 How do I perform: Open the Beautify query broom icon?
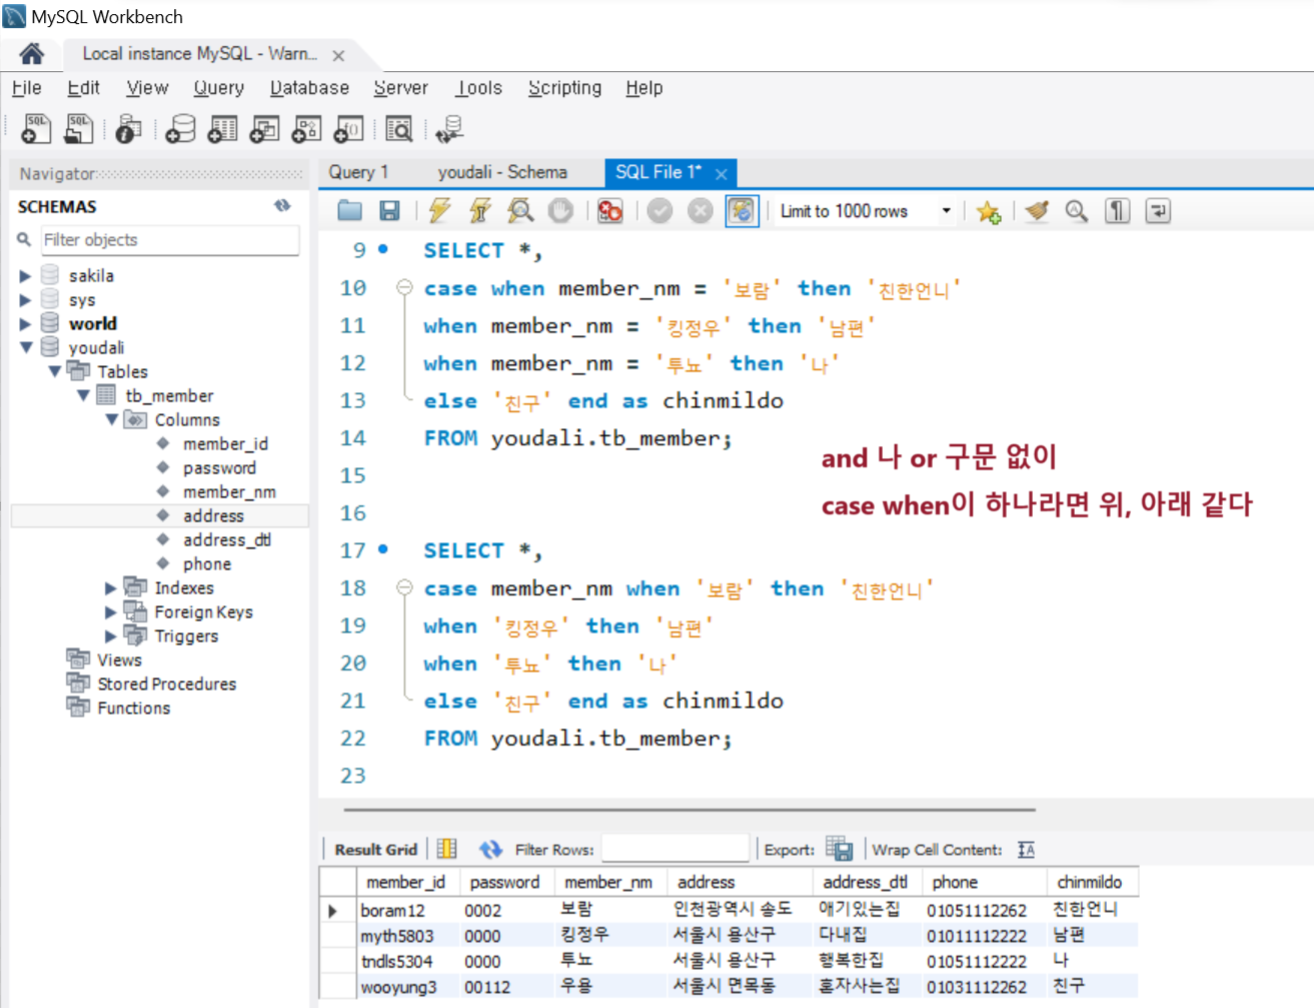tap(1037, 211)
